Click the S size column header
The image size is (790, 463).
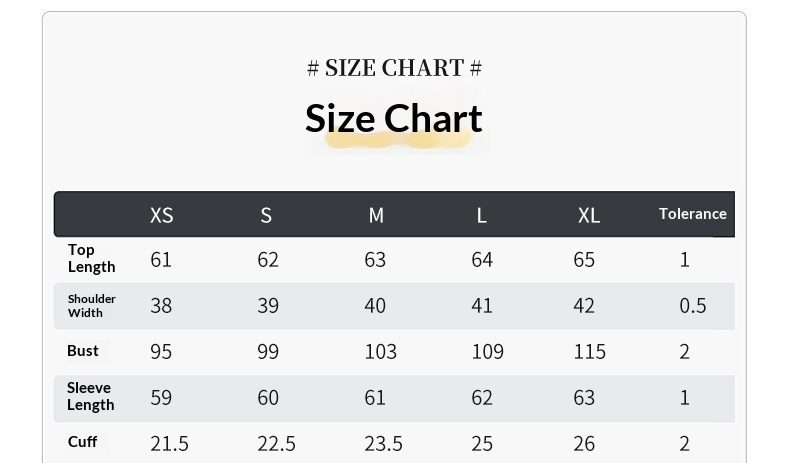266,215
